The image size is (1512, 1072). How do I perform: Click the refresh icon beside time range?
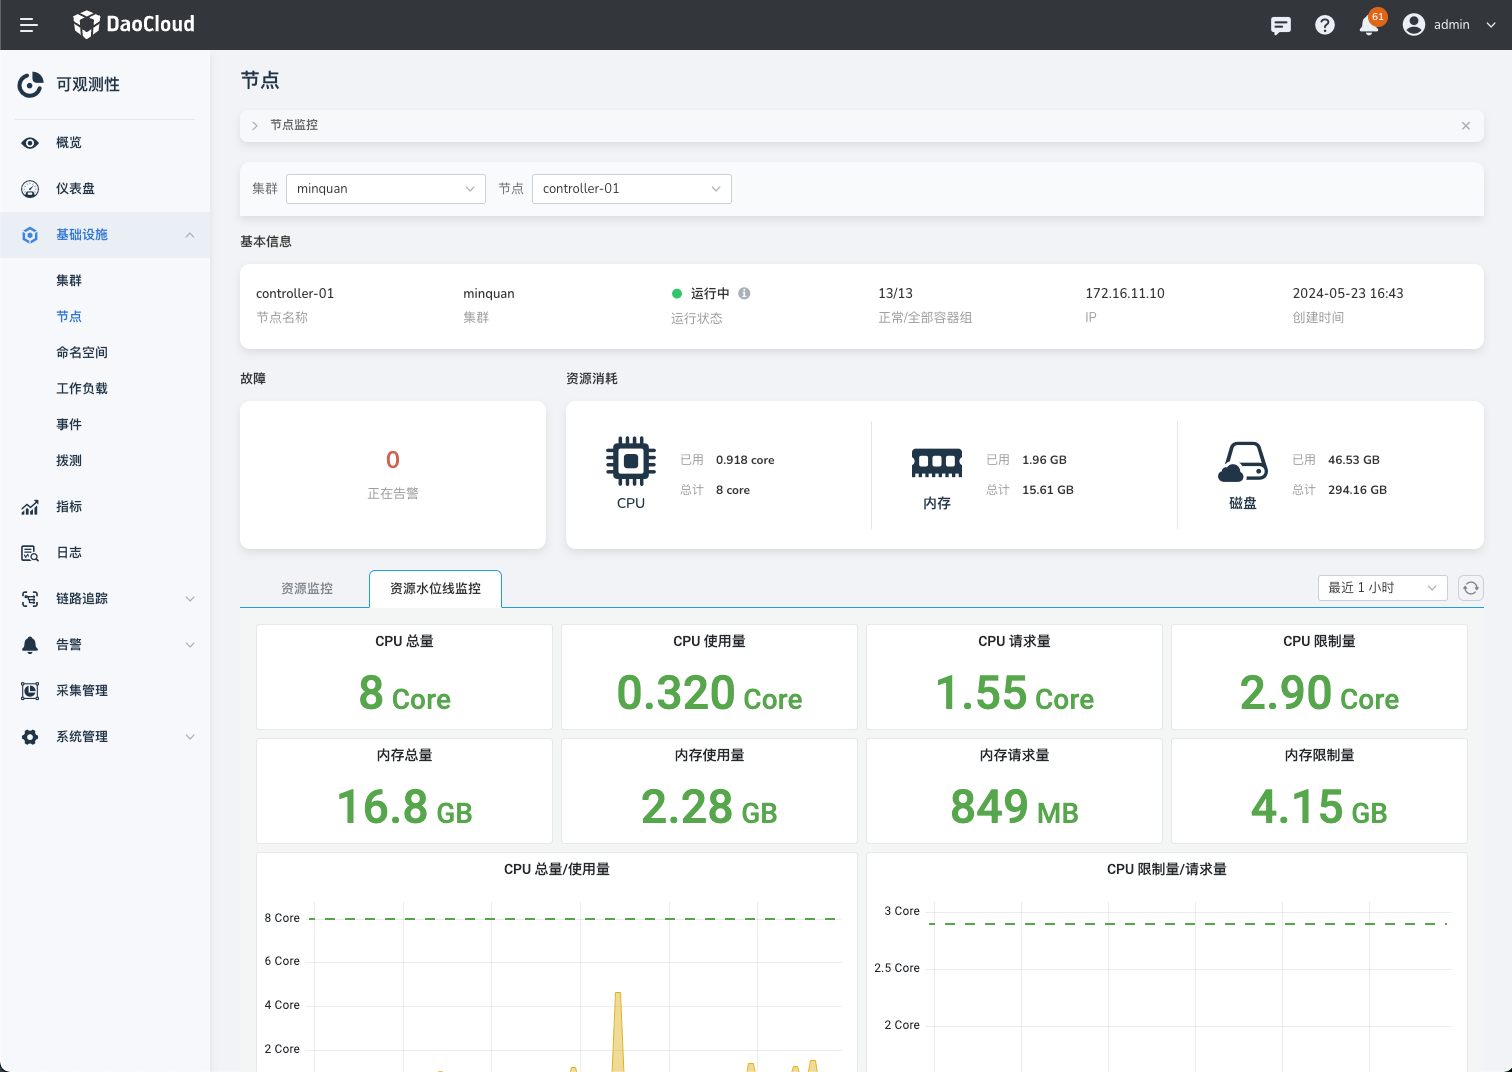coord(1470,588)
